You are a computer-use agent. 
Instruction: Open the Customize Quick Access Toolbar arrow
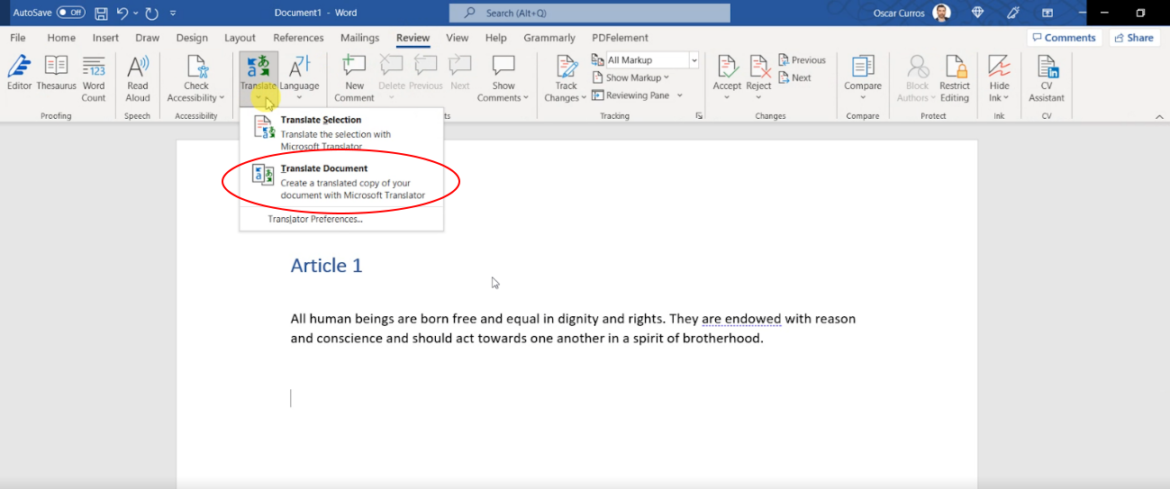click(173, 13)
